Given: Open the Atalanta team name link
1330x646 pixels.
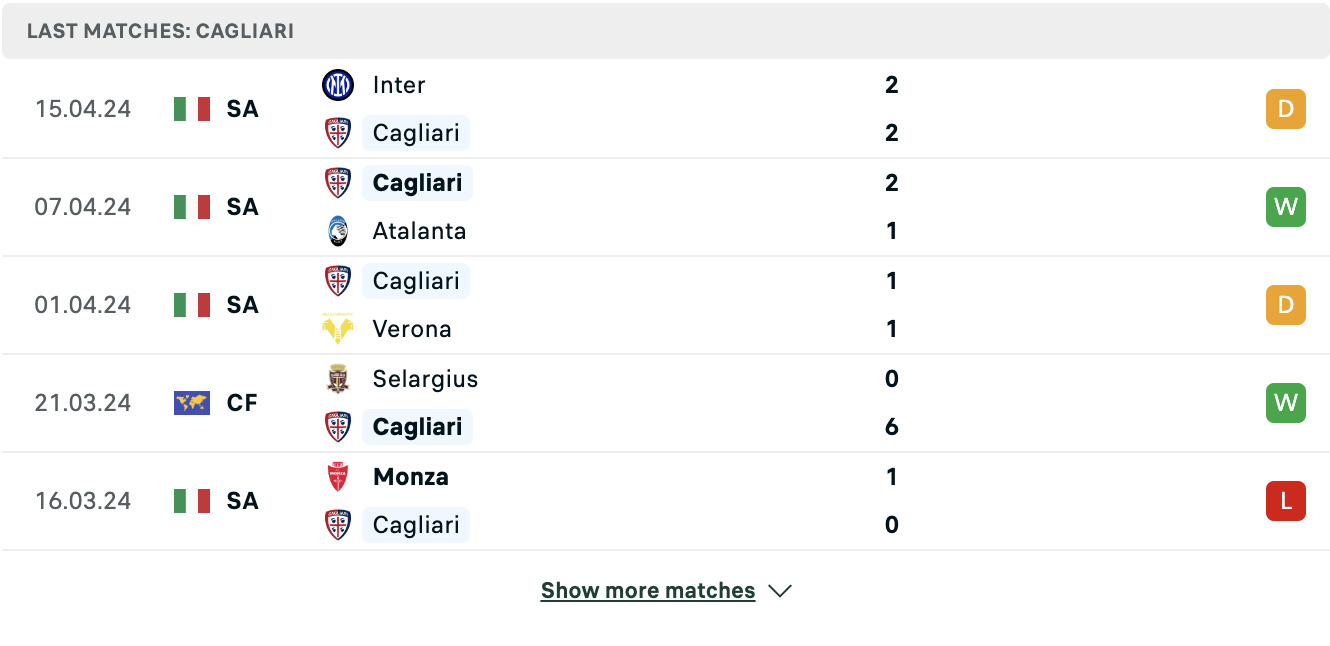Looking at the screenshot, I should [x=419, y=231].
